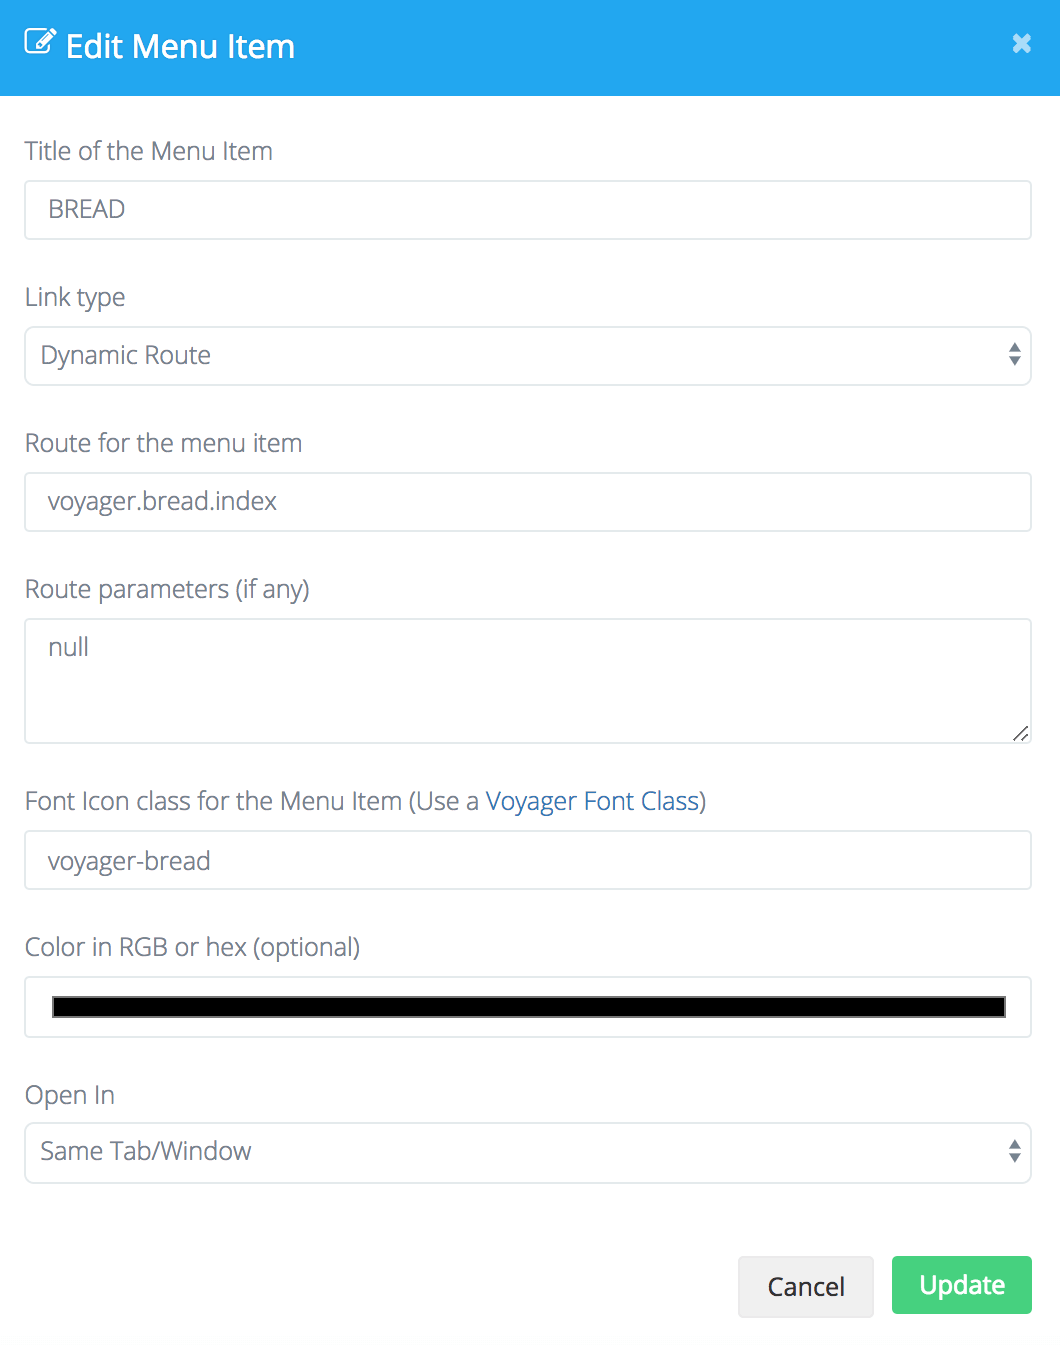This screenshot has height=1346, width=1060.
Task: Expand the Same Tab/Window dropdown
Action: pyautogui.click(x=527, y=1152)
